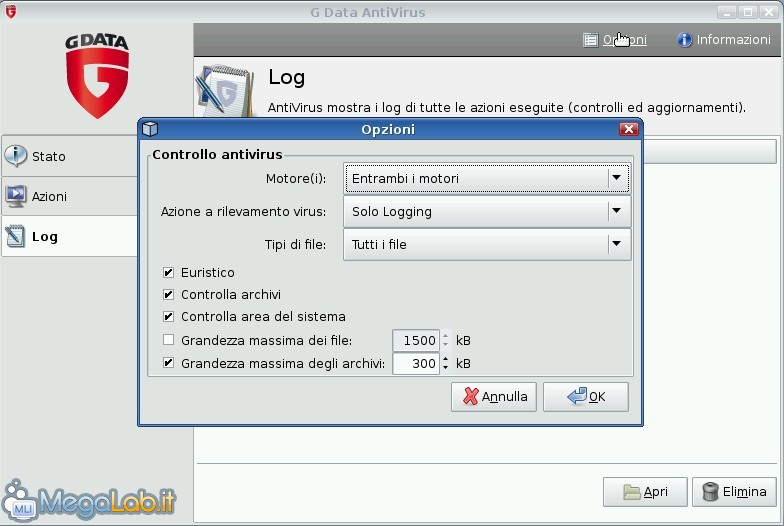The height and width of the screenshot is (526, 784).
Task: Click the Log heading text
Action: 286,78
